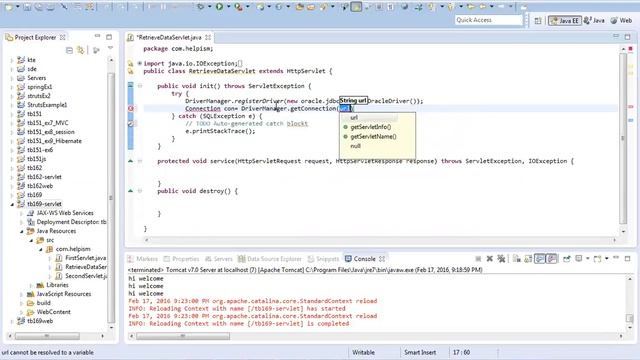
Task: Switch to the Markers tab
Action: pos(143,259)
